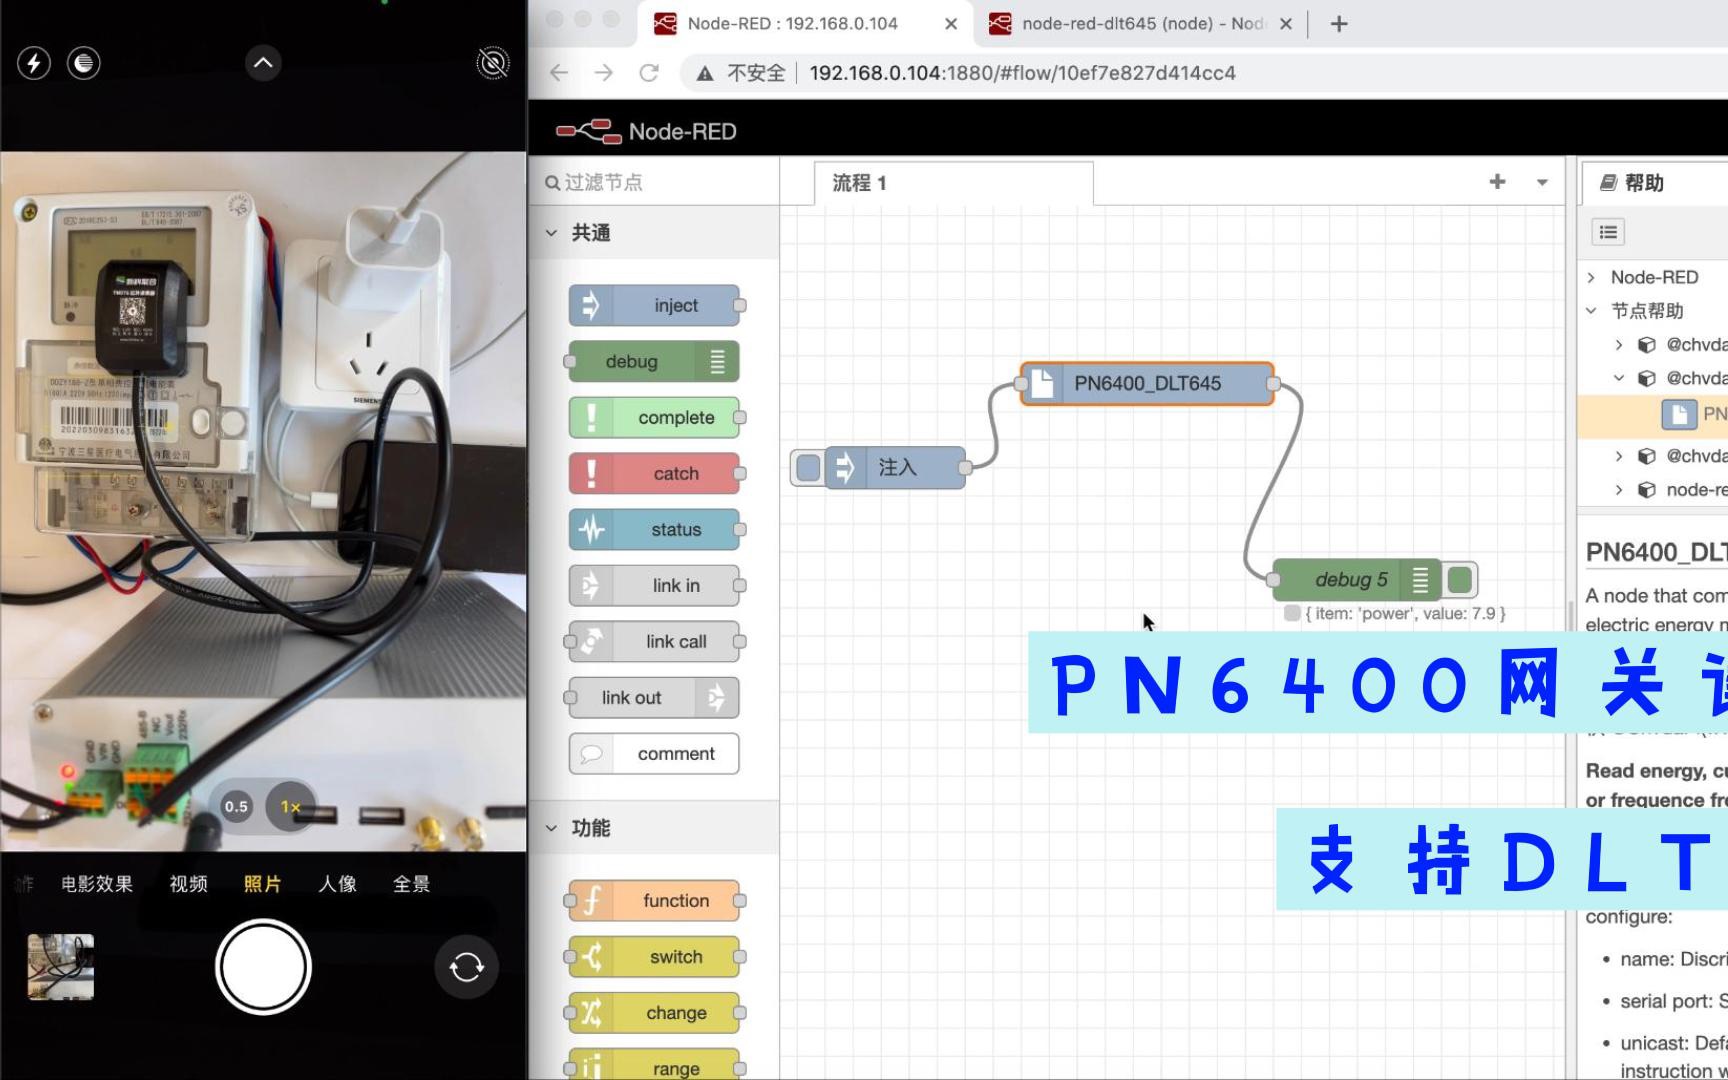Click the 不安全 security warning icon
1728x1080 pixels.
pos(705,73)
